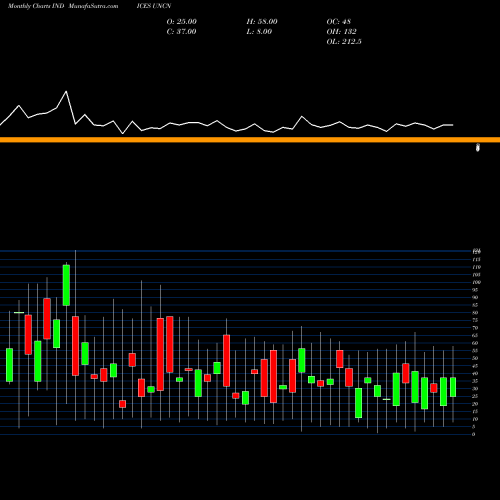Click the price axis label 80

(475, 313)
